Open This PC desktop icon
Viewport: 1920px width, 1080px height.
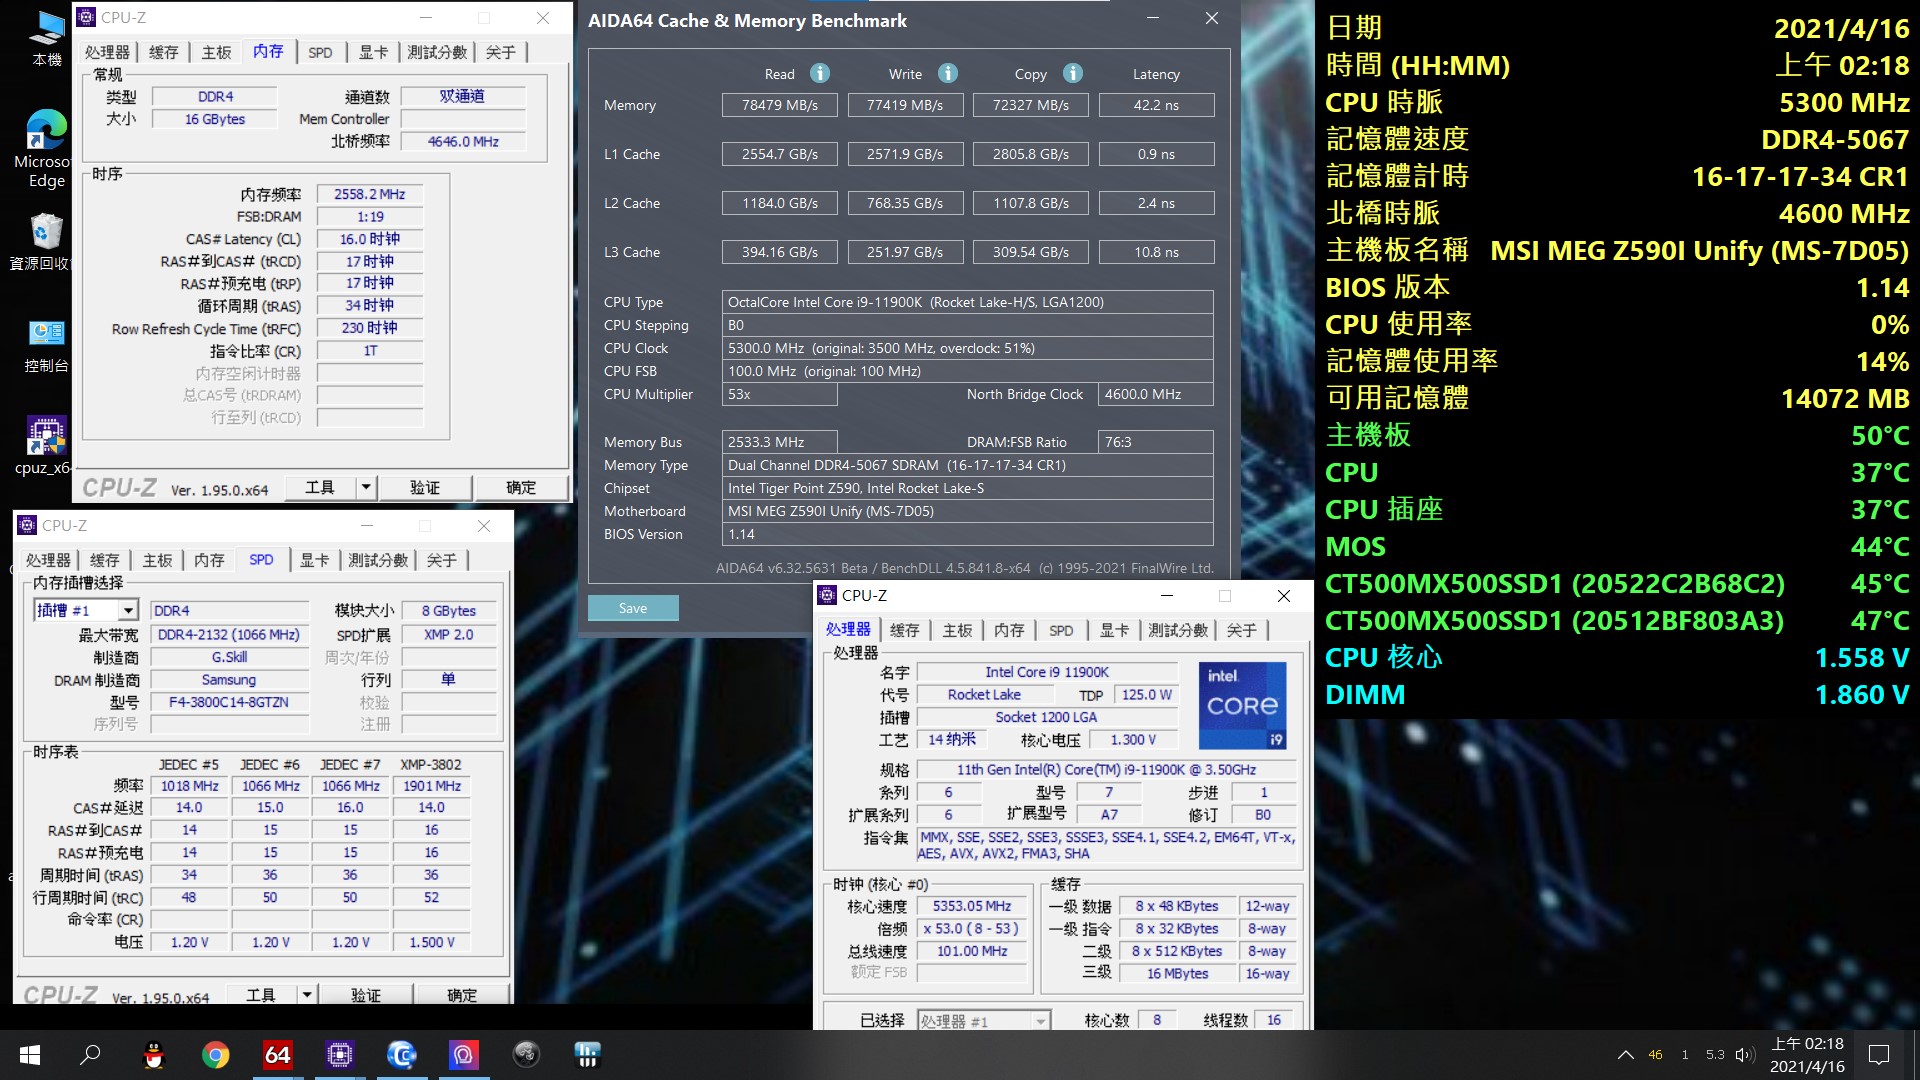[x=46, y=38]
